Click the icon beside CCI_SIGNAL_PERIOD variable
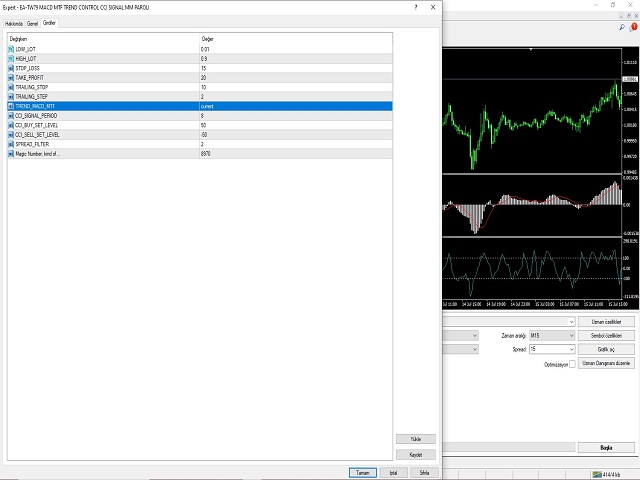 (11, 116)
